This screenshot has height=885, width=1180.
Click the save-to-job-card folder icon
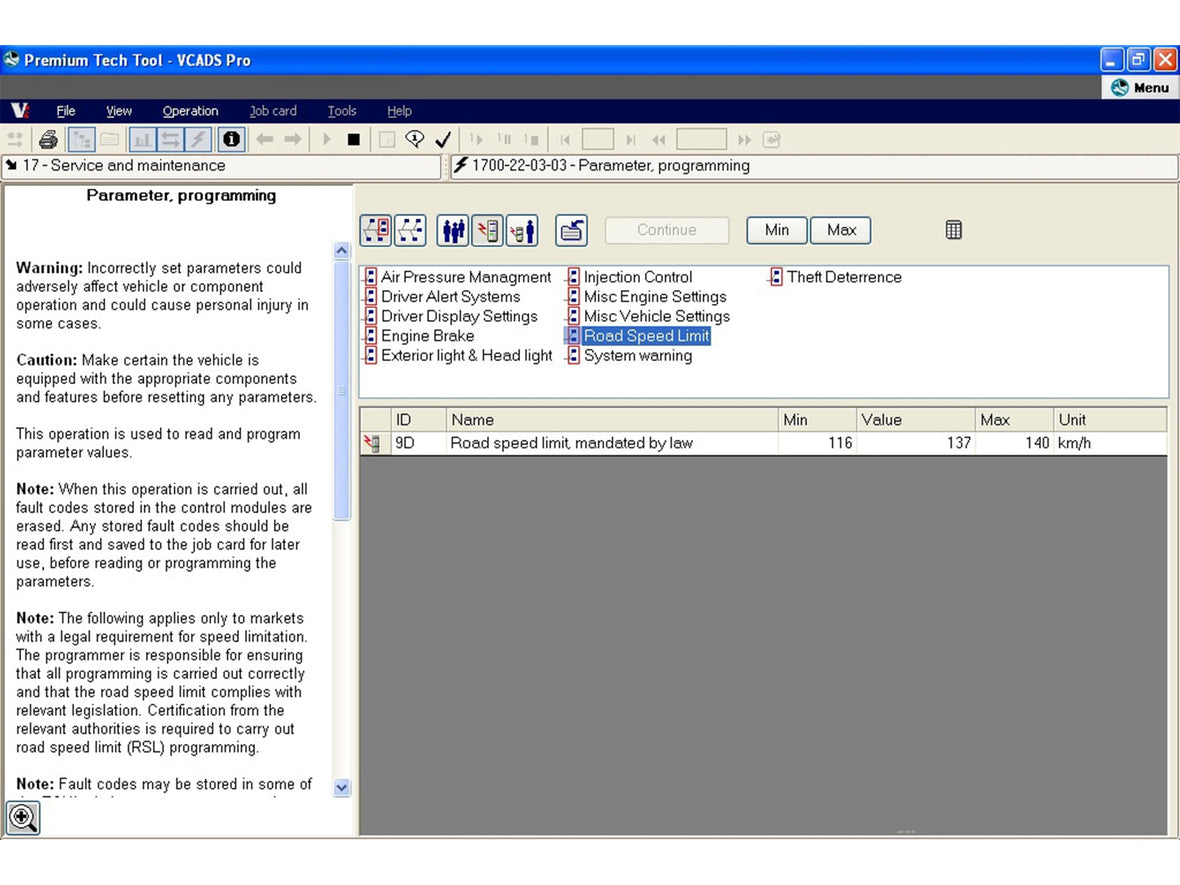[x=571, y=230]
